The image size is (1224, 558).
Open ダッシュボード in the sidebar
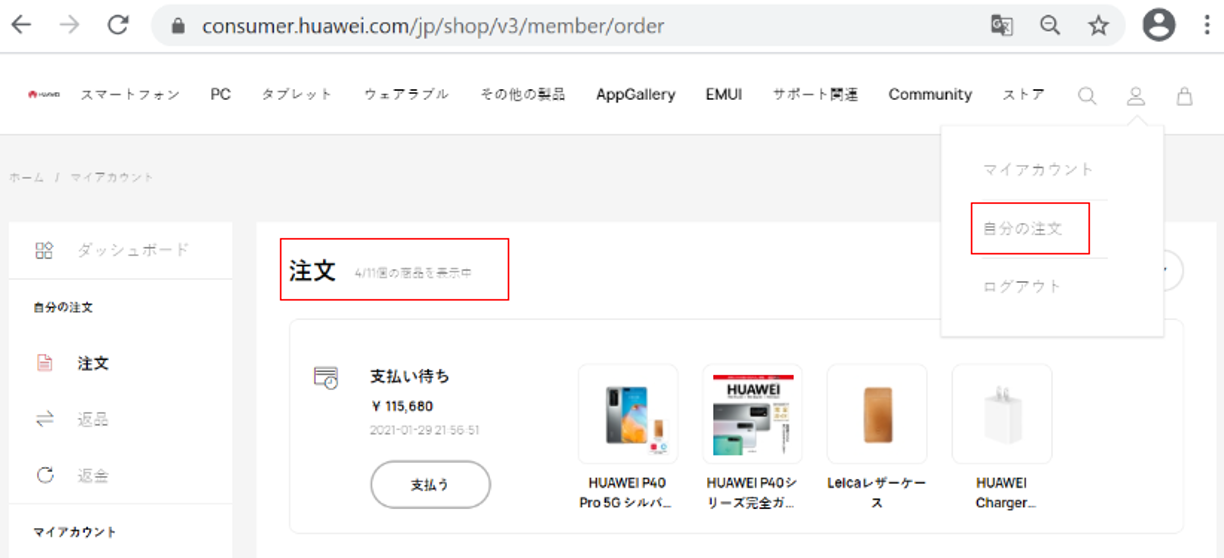pyautogui.click(x=133, y=250)
